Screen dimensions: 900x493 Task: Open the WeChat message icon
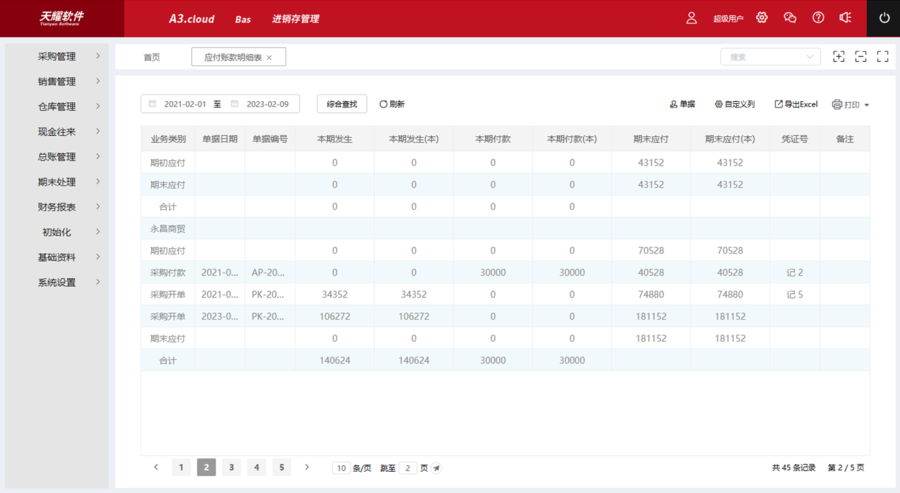790,18
